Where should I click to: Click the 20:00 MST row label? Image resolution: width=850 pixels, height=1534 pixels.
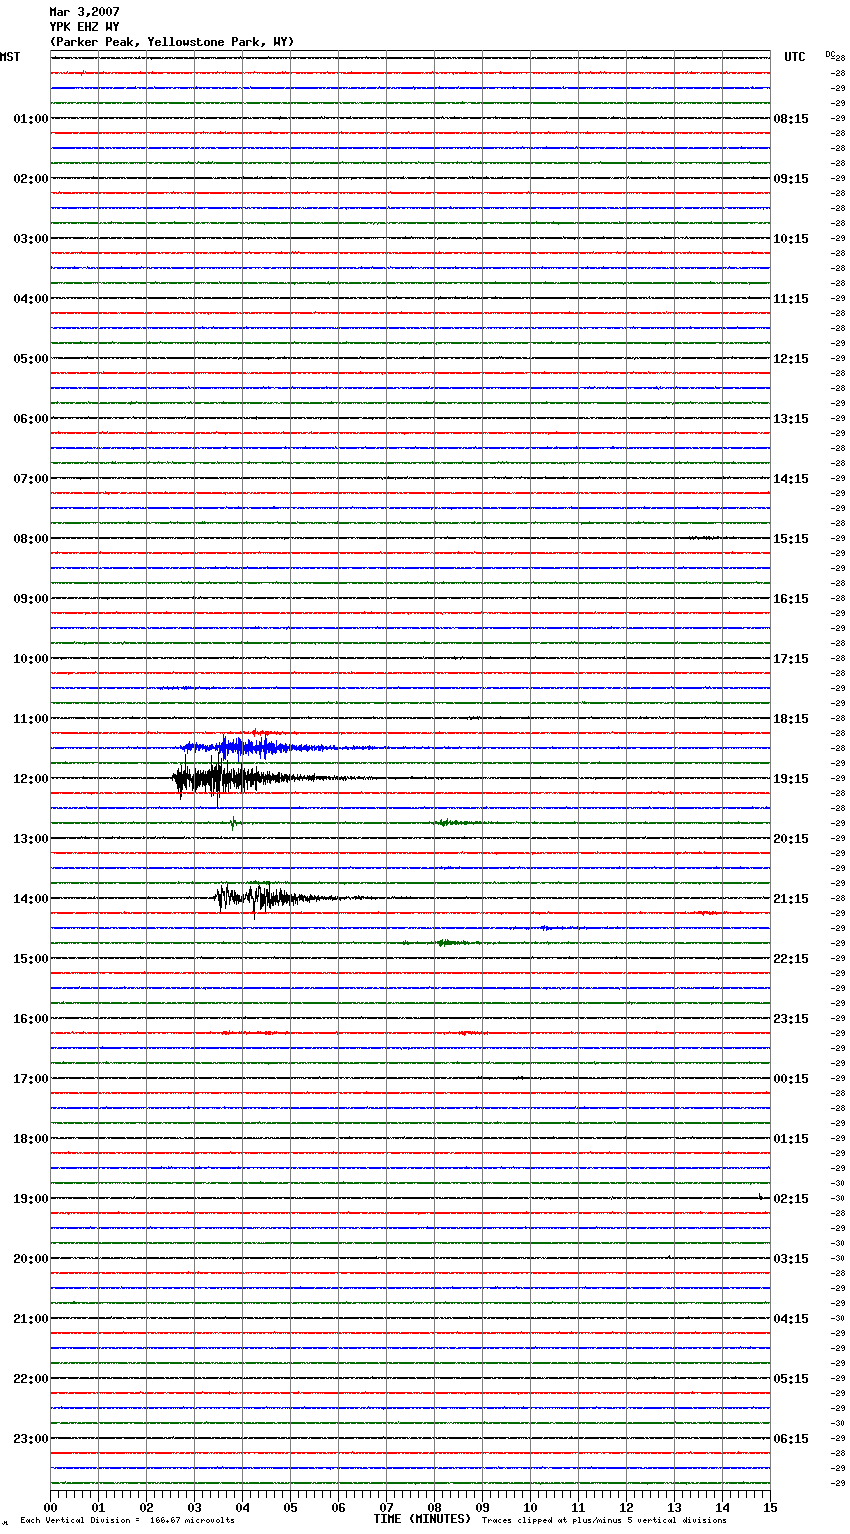pos(30,1259)
